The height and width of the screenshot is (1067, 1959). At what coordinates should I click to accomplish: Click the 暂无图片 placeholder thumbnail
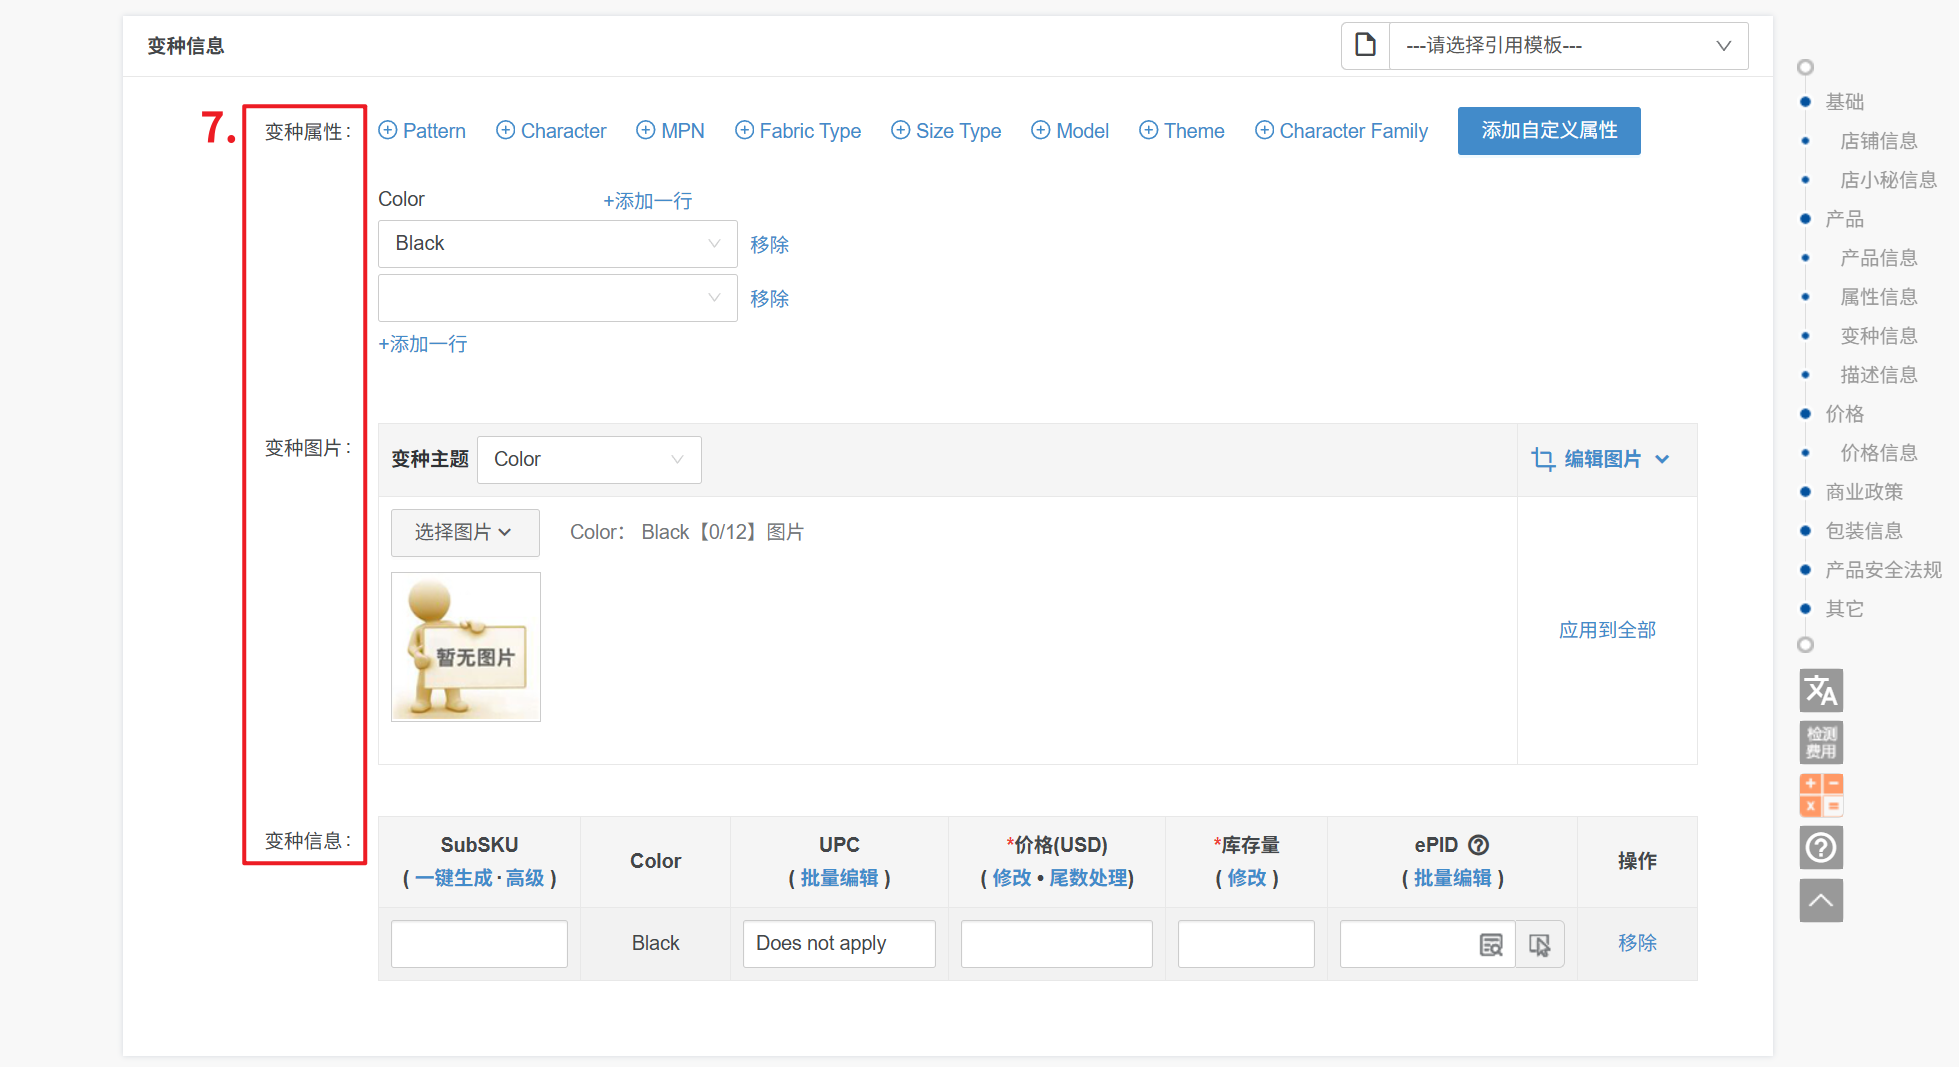pyautogui.click(x=466, y=647)
